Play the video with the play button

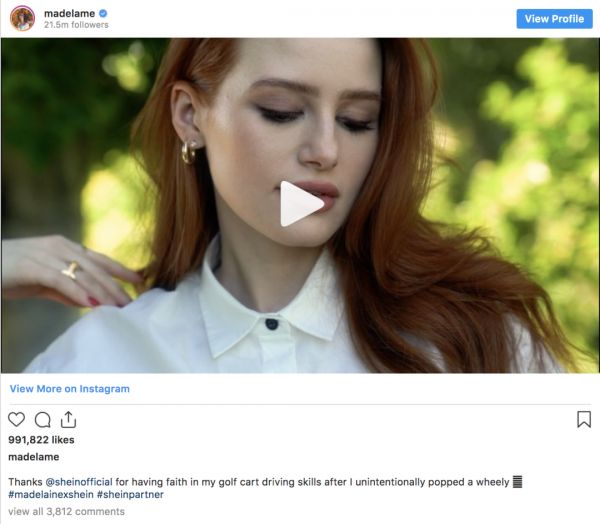click(300, 204)
